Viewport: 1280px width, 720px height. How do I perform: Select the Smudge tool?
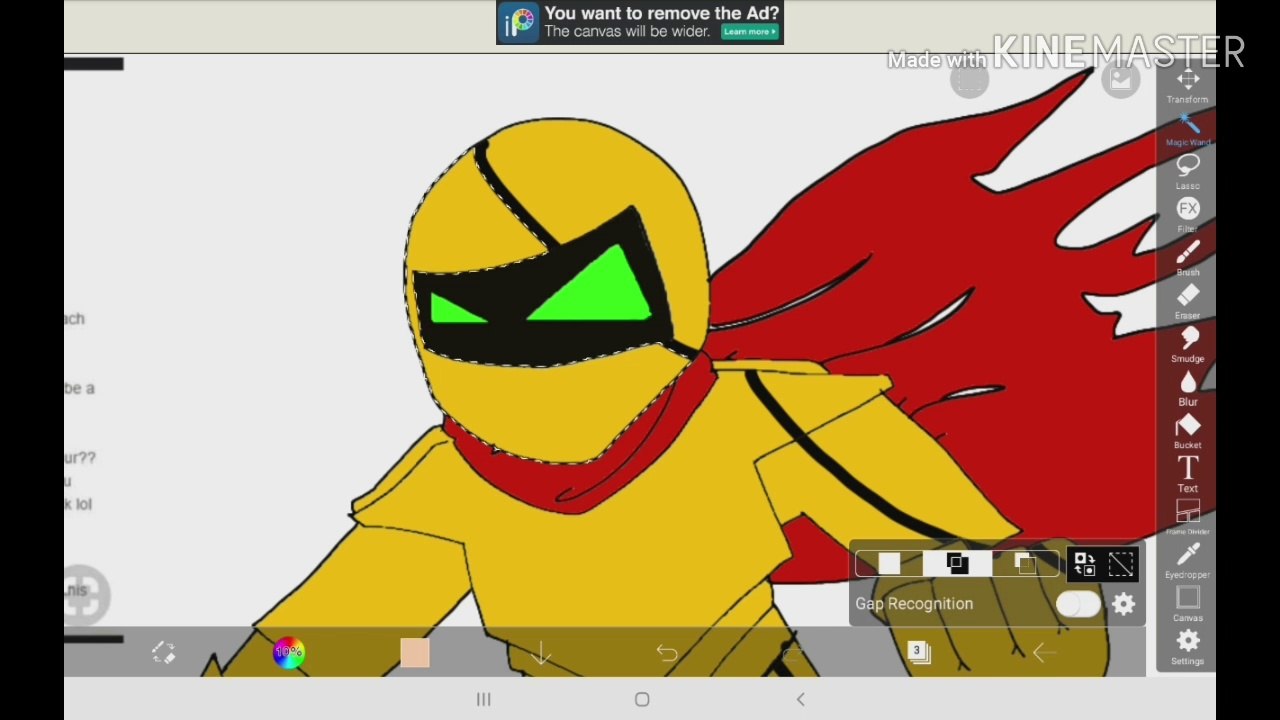(1187, 345)
